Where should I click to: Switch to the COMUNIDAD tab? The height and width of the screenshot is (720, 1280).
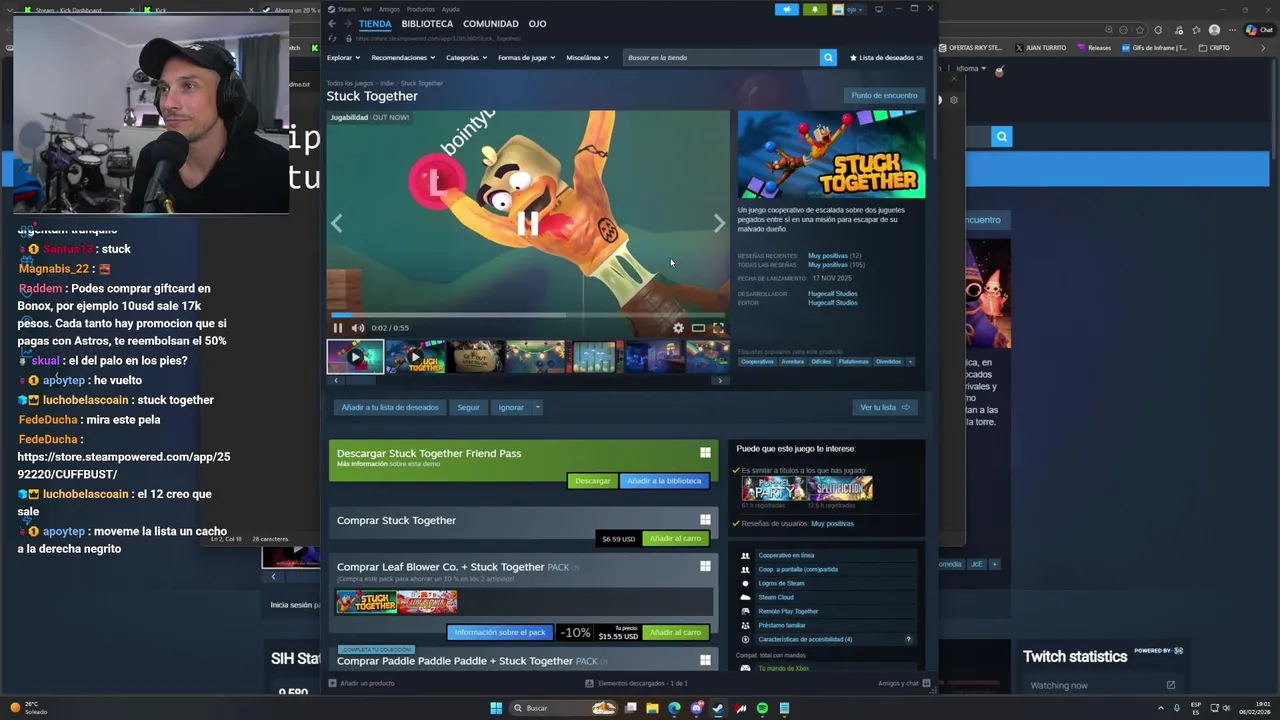click(x=491, y=24)
